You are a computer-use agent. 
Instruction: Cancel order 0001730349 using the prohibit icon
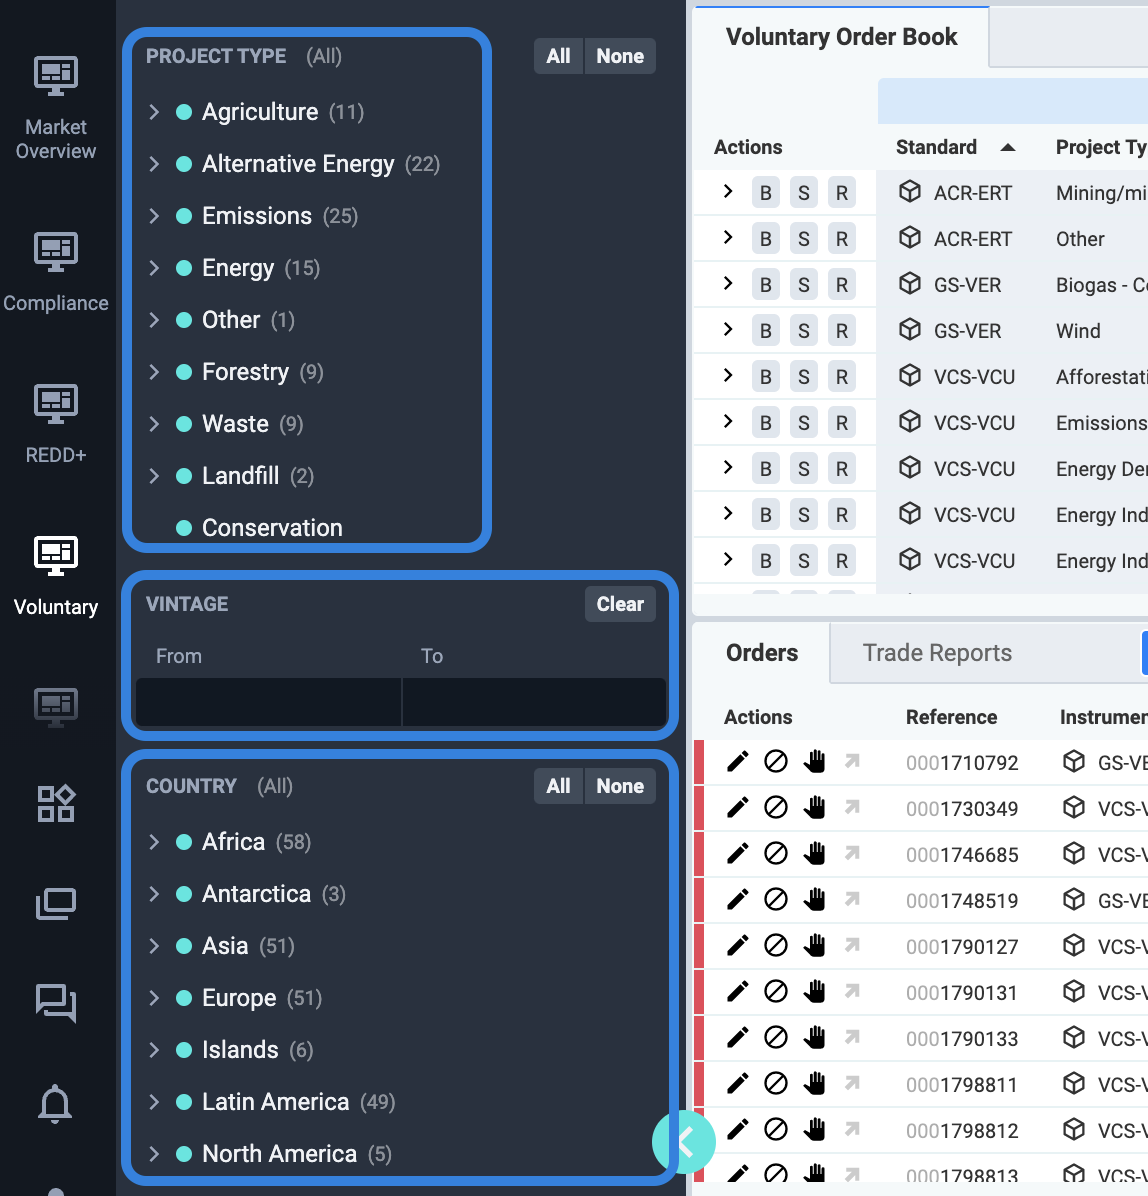tap(776, 808)
